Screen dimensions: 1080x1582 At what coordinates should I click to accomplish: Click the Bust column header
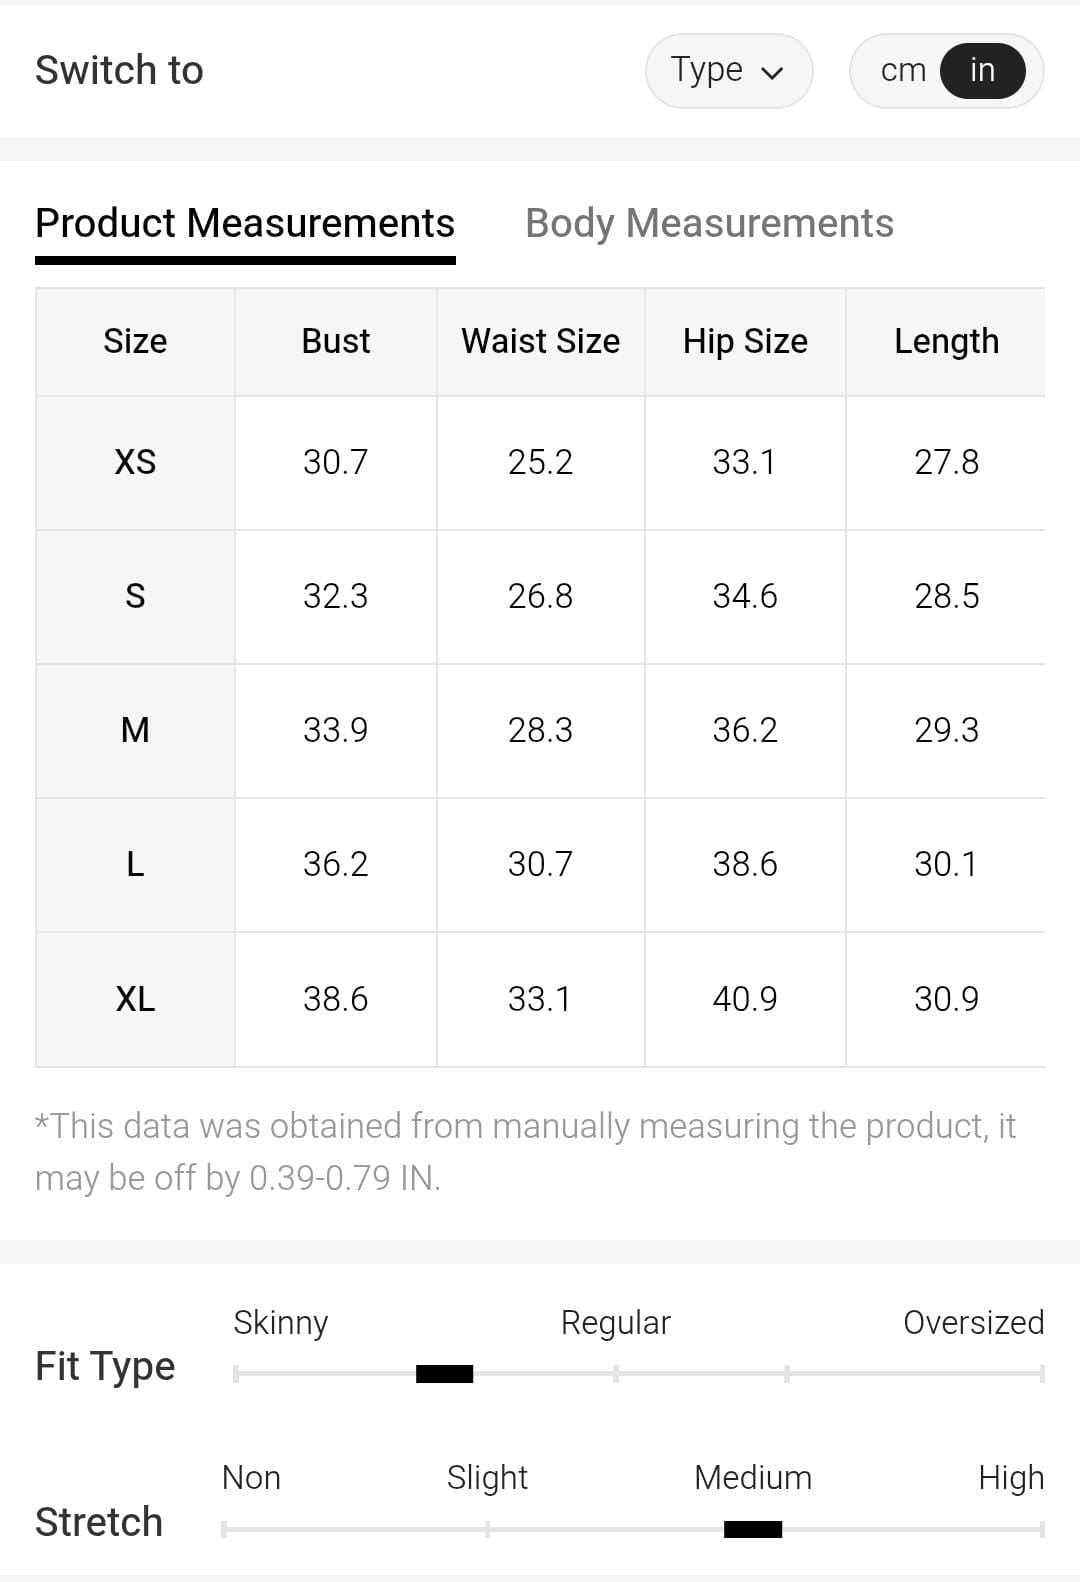336,341
